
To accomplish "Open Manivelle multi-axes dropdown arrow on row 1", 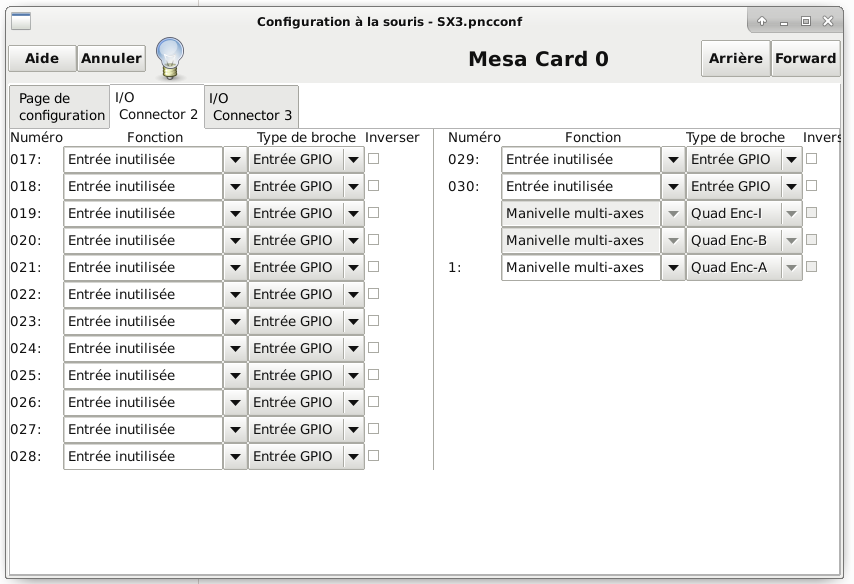I will [673, 267].
